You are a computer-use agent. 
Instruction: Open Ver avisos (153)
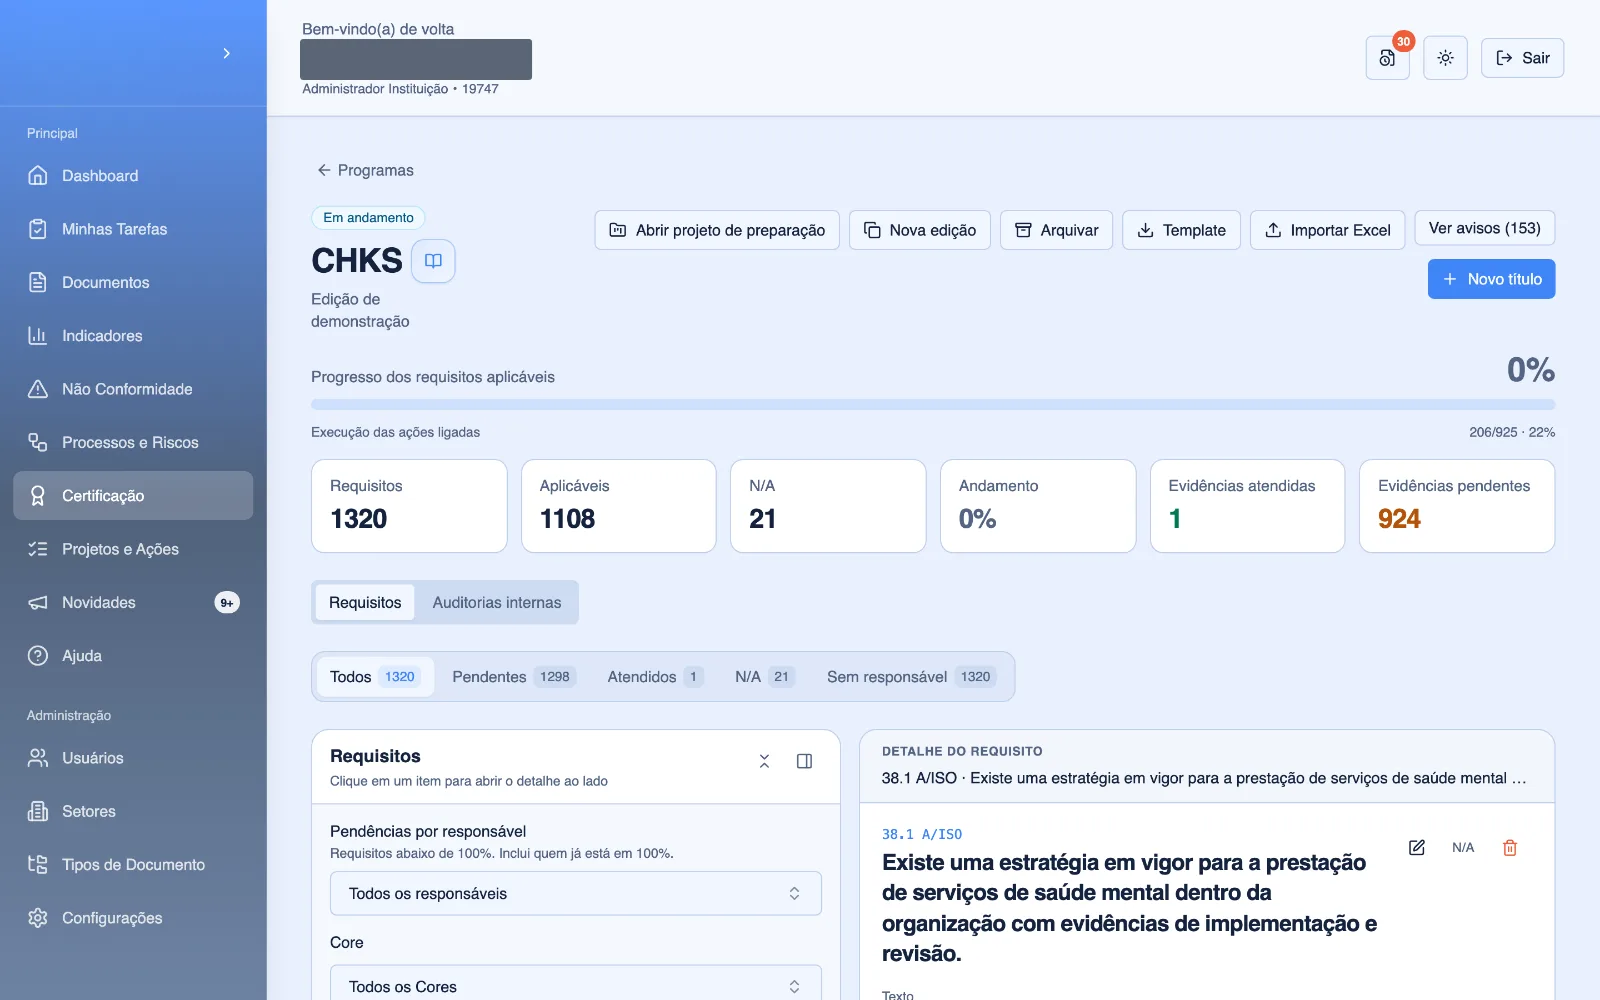point(1484,228)
